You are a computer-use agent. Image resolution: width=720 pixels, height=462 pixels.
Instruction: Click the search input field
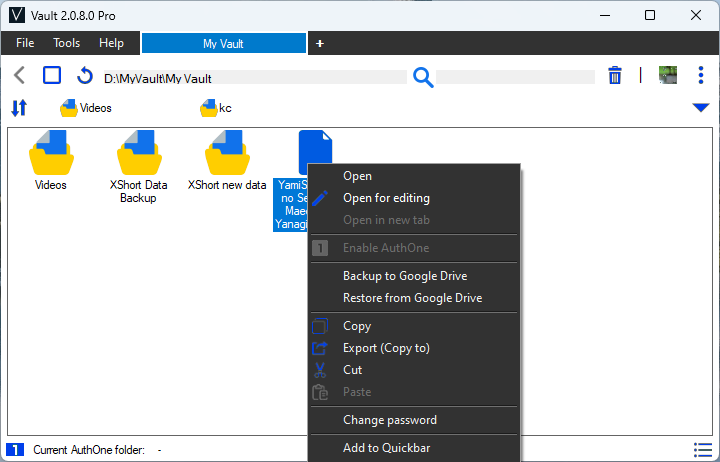(515, 77)
